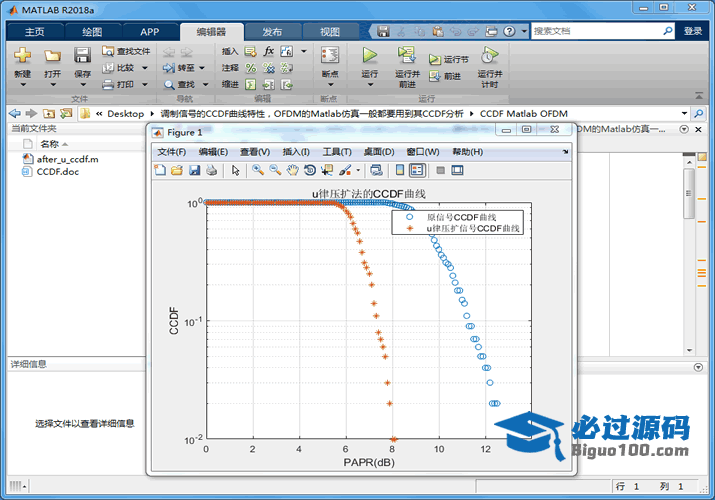This screenshot has height=500, width=715.
Task: Toggle the edit plot arrow tool
Action: (x=235, y=170)
